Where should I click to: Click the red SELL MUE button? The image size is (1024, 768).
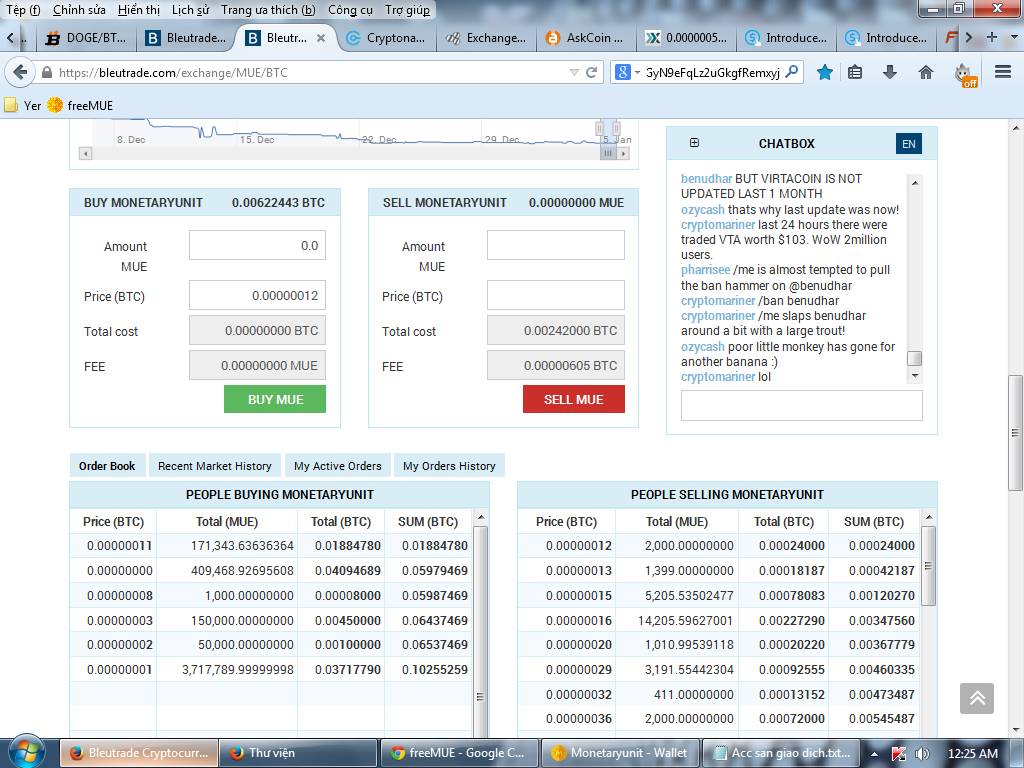[x=573, y=399]
